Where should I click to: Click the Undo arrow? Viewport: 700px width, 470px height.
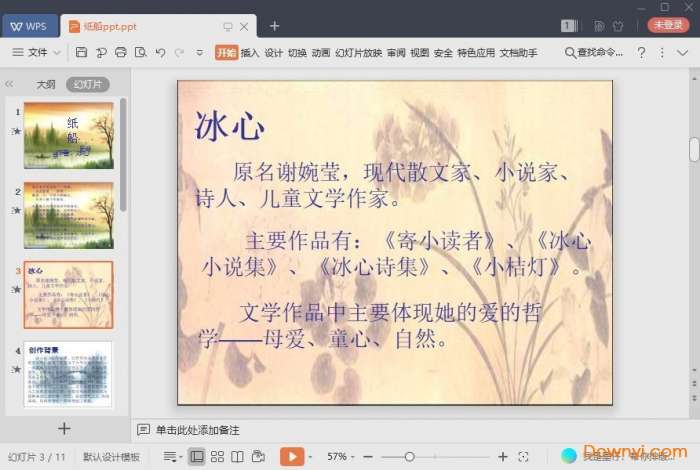coord(160,53)
